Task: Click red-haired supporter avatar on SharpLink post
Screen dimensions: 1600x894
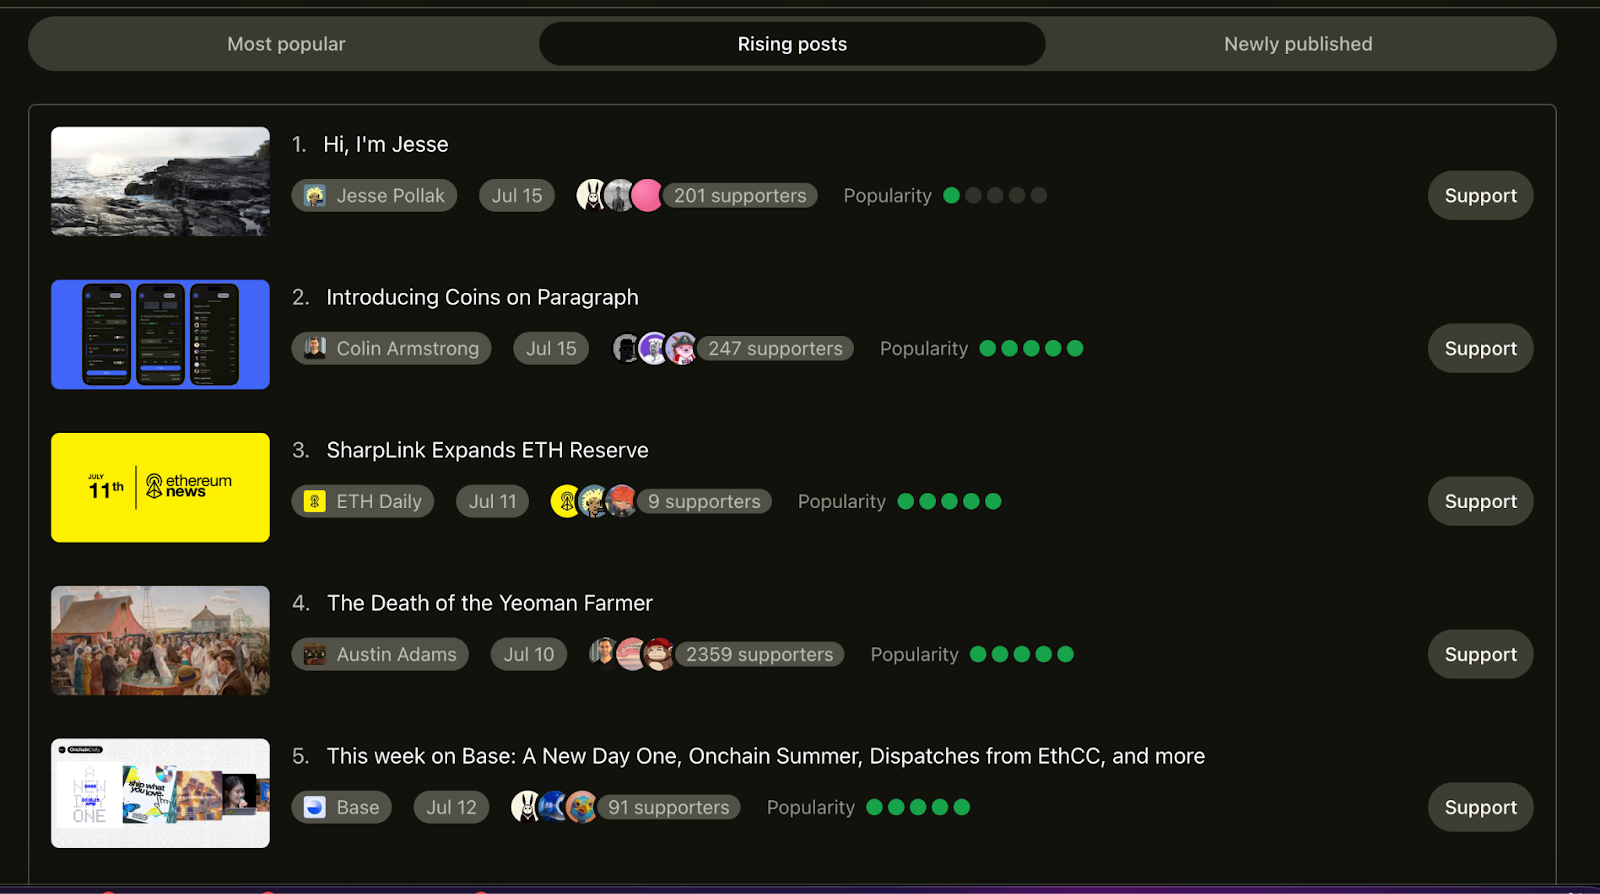Action: click(x=621, y=501)
